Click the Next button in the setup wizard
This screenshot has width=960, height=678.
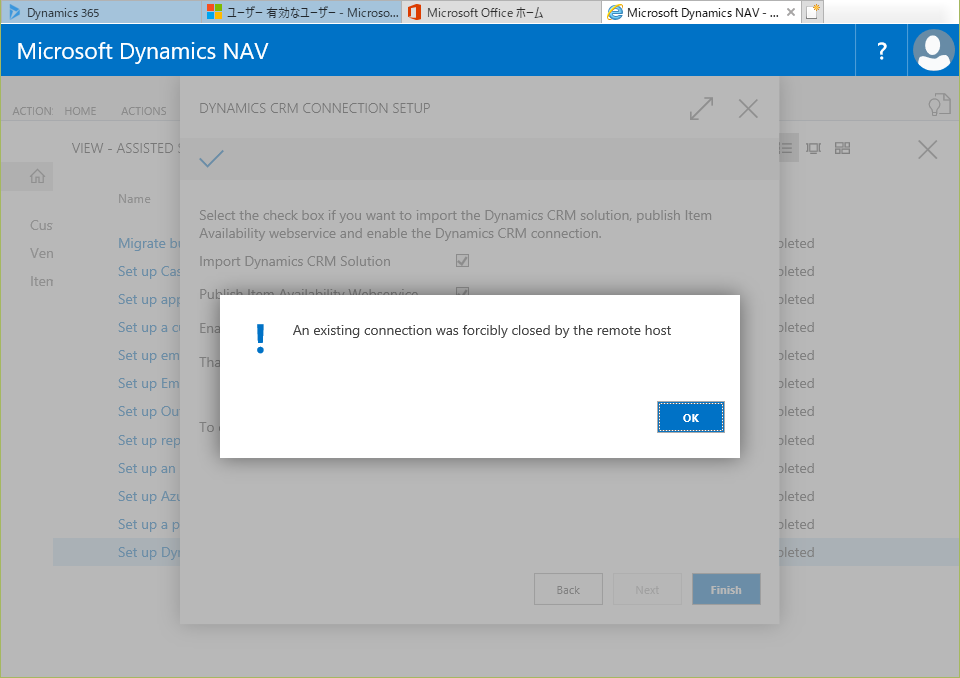click(647, 589)
